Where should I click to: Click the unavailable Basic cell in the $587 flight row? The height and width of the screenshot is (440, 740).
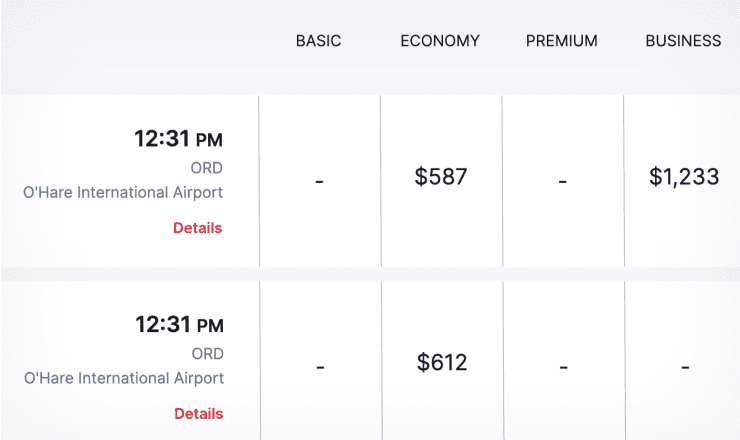(x=320, y=181)
